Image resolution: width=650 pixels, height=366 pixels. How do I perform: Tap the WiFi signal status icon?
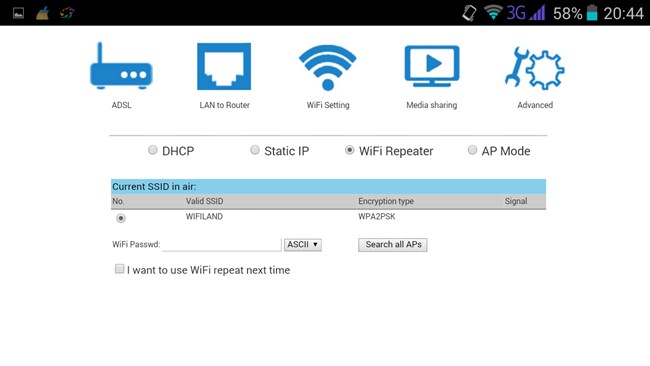point(493,12)
